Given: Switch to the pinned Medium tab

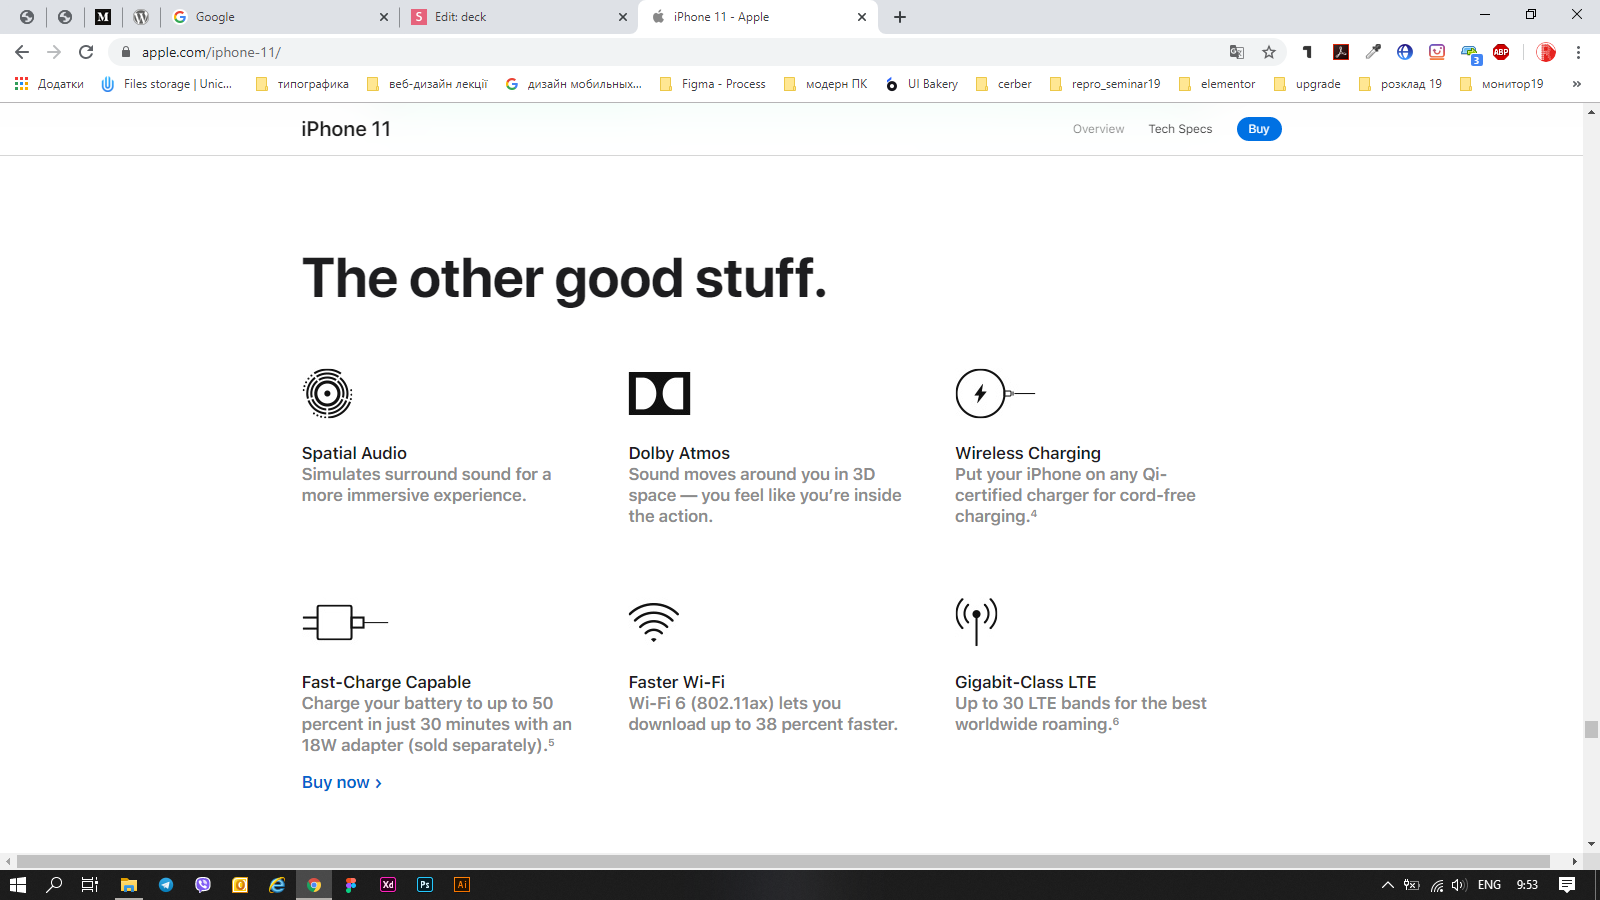Looking at the screenshot, I should click(x=103, y=17).
